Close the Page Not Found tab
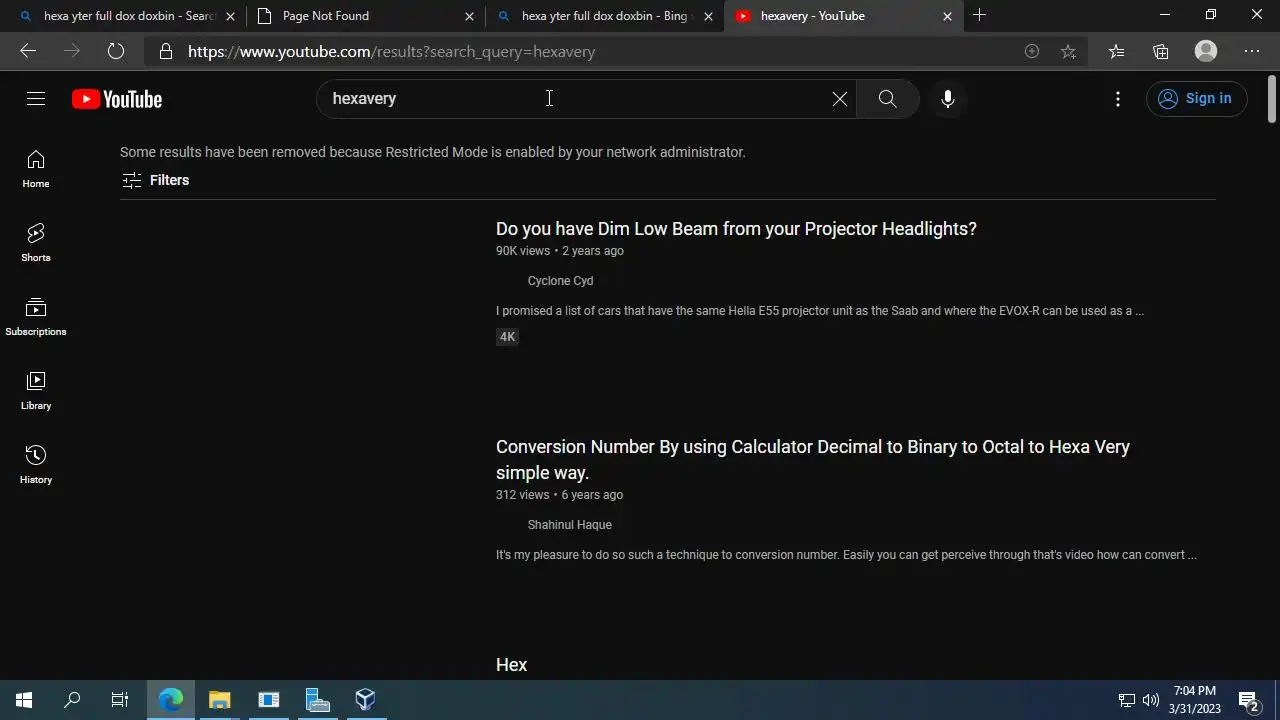This screenshot has width=1280, height=720. click(x=470, y=16)
